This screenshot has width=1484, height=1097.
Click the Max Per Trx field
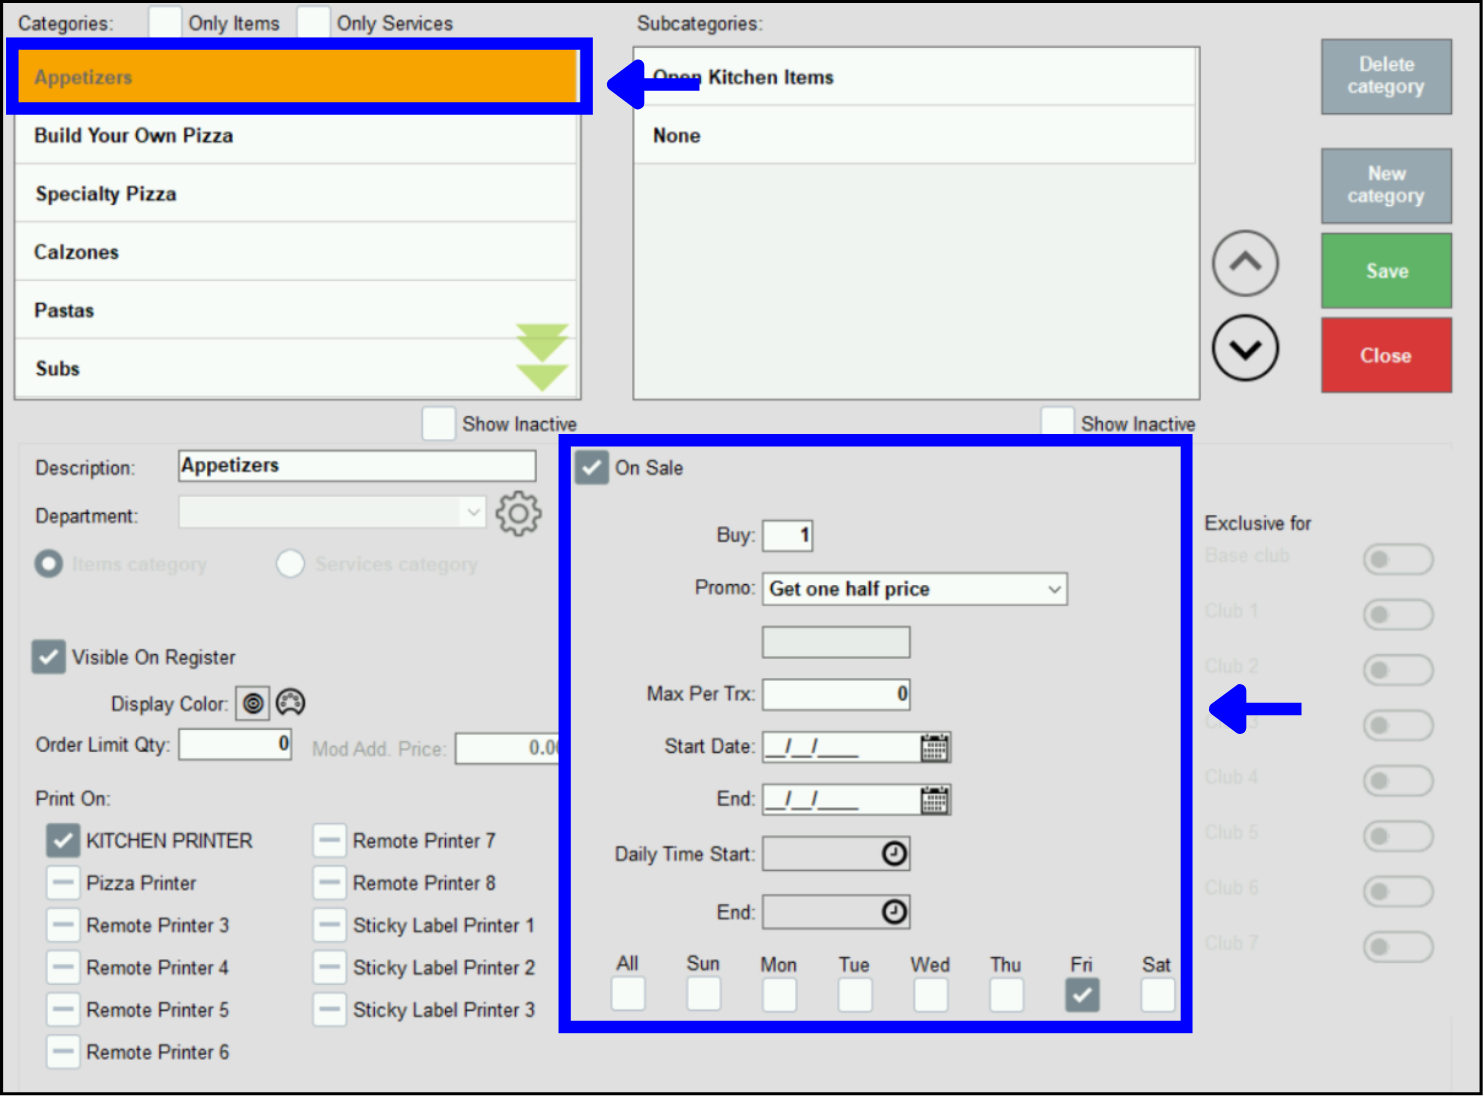[836, 694]
